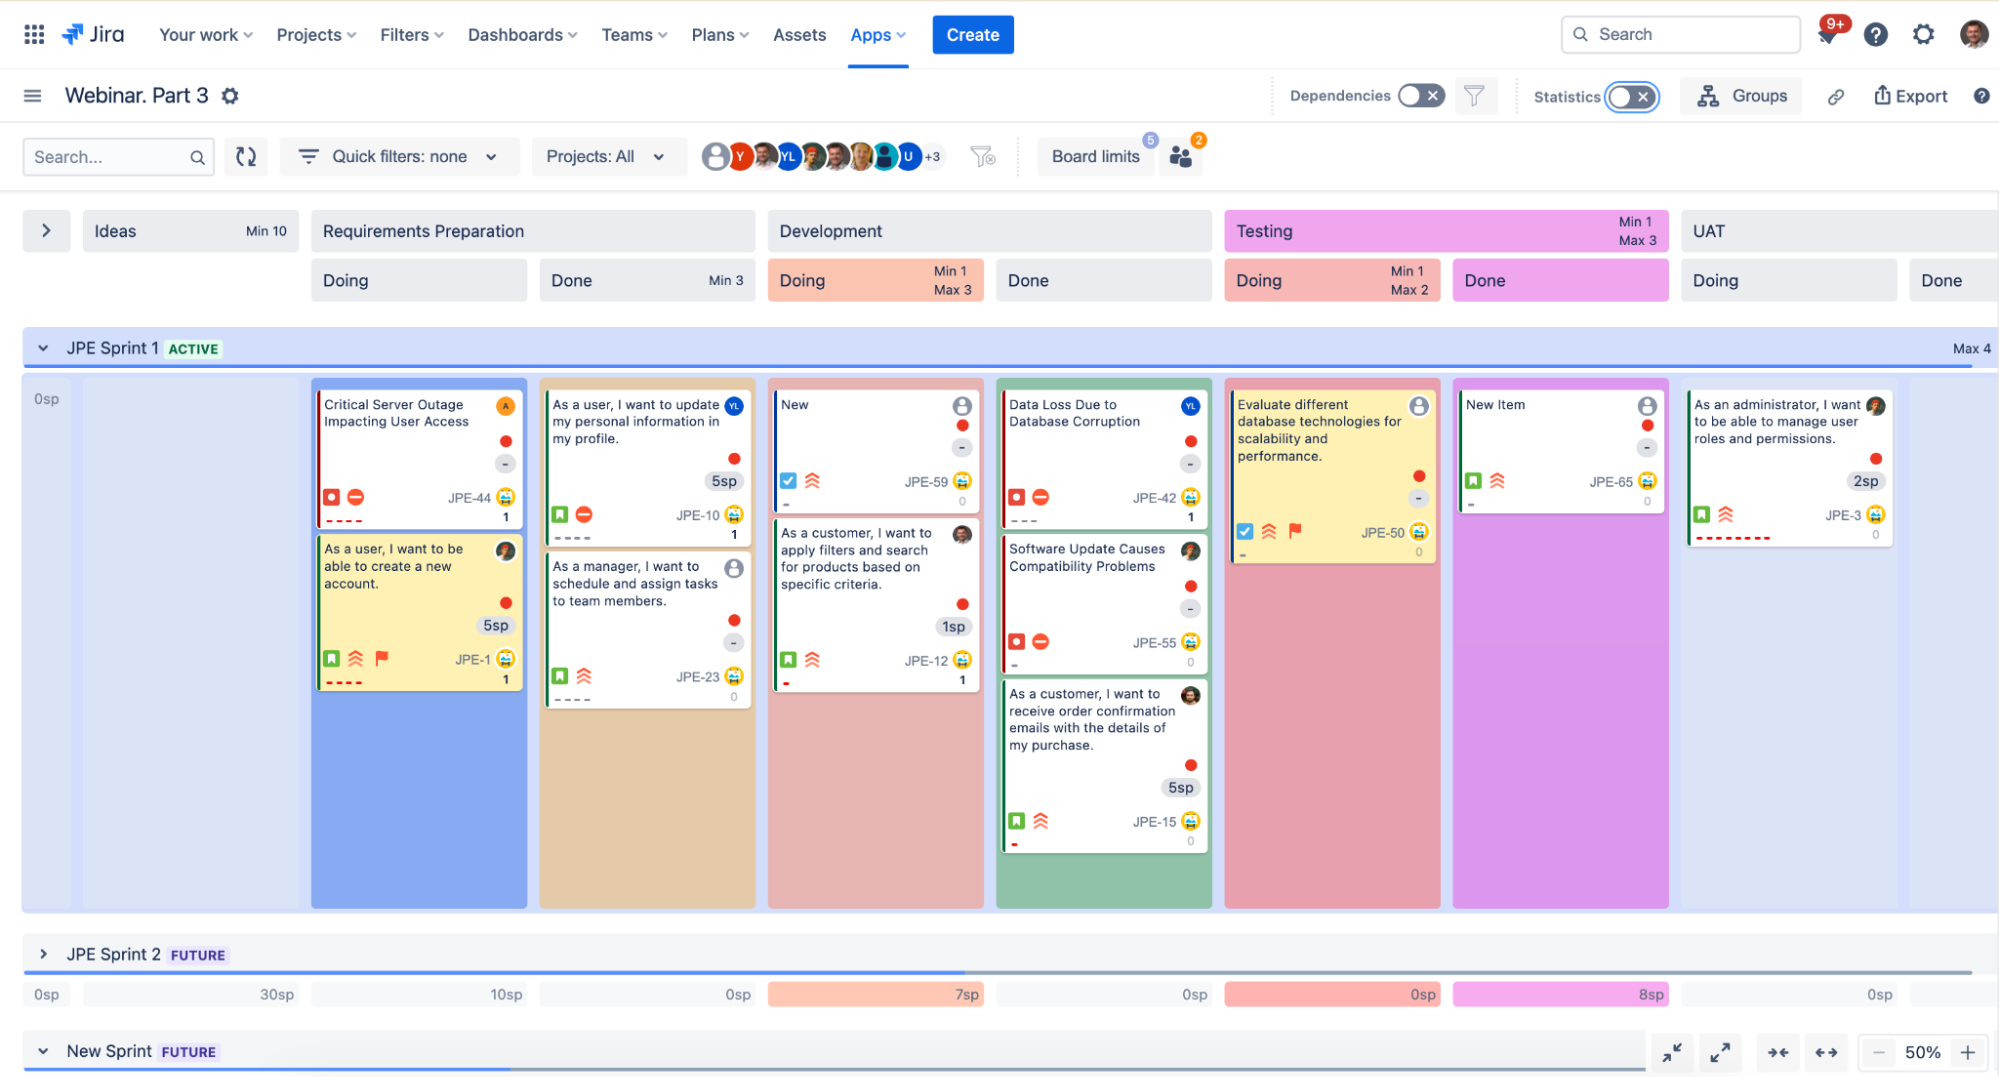Open the Jira app switcher grid
Viewport: 1999px width, 1077px height.
coord(34,35)
